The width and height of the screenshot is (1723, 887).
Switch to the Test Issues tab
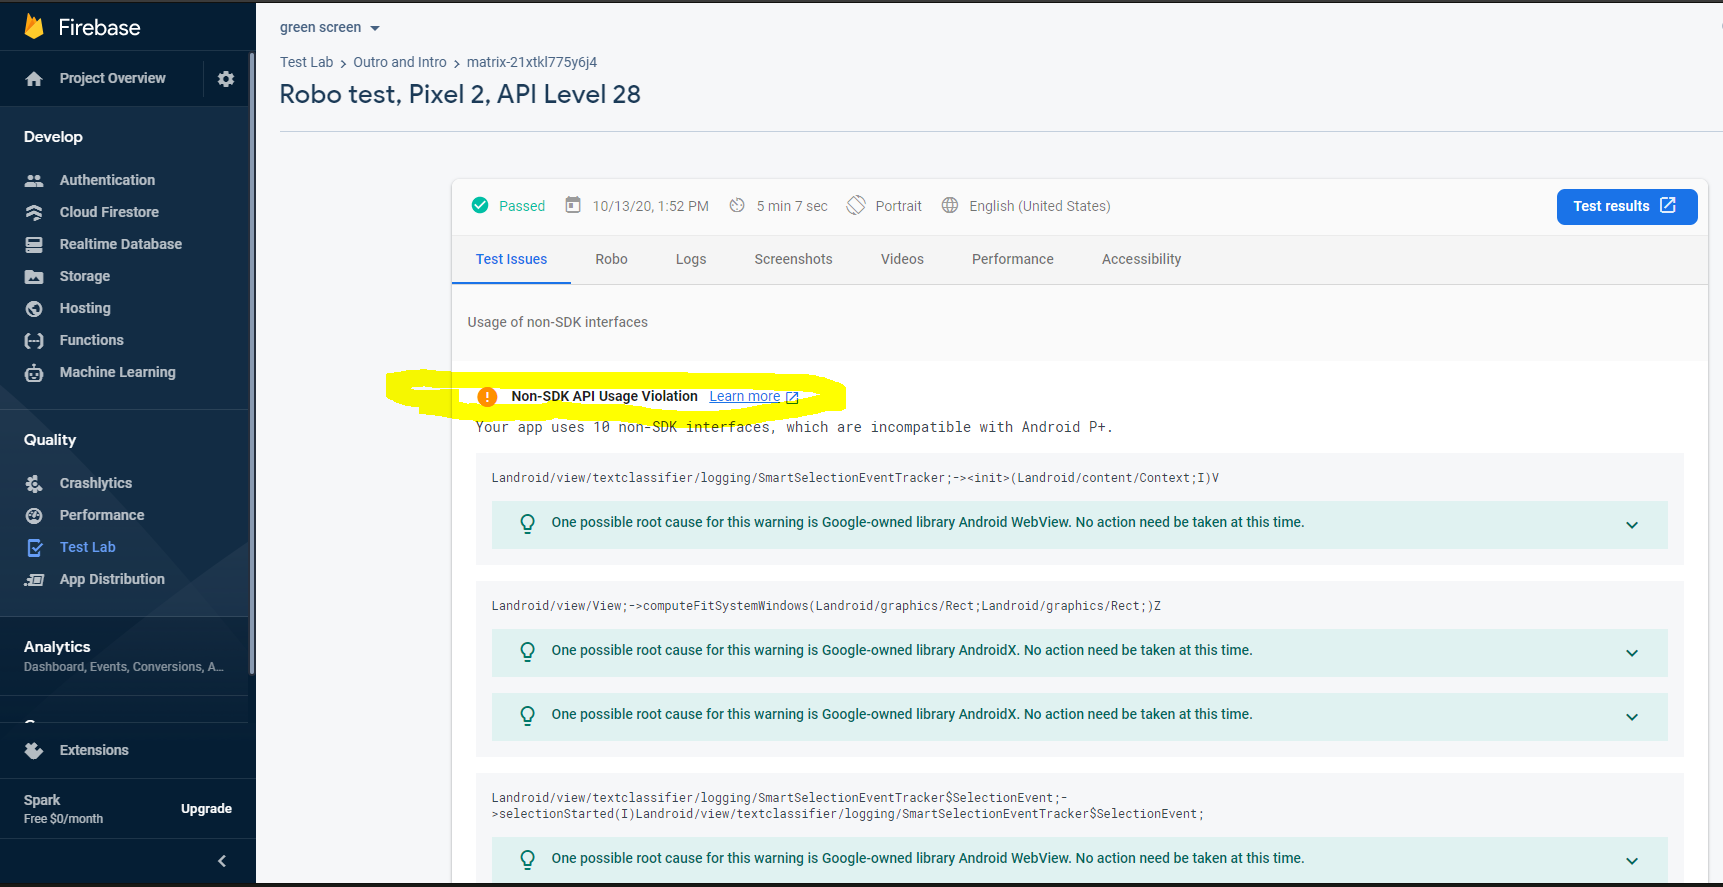tap(511, 259)
